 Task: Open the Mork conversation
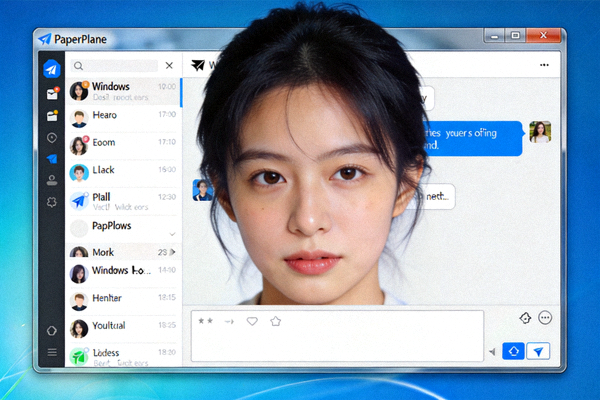pyautogui.click(x=123, y=251)
